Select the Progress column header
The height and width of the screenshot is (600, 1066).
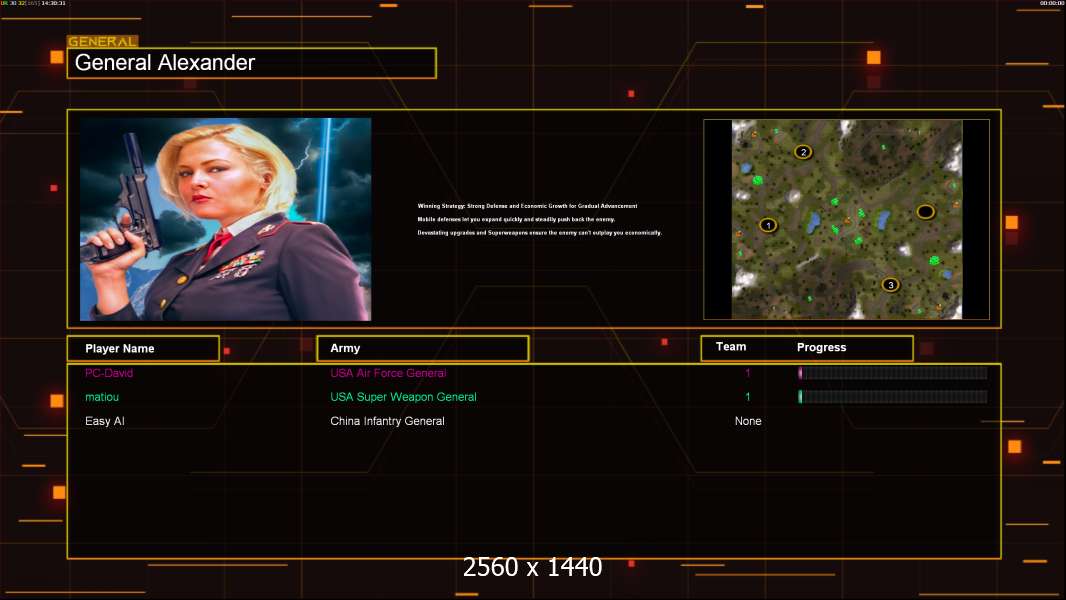click(x=821, y=347)
